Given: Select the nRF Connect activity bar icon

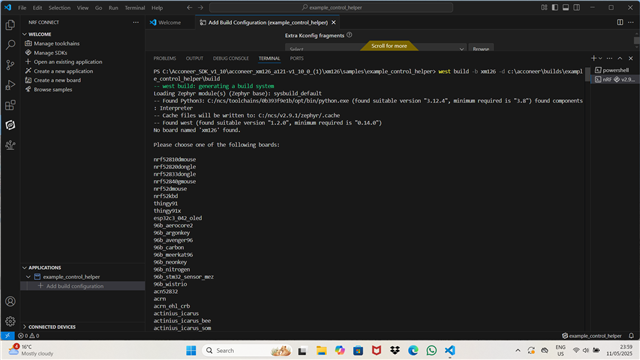Looking at the screenshot, I should point(10,125).
